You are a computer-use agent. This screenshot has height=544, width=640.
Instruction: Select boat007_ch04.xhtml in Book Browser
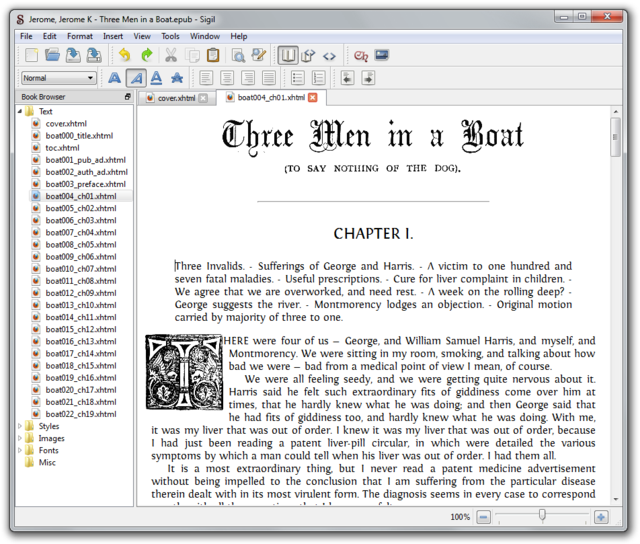[80, 233]
